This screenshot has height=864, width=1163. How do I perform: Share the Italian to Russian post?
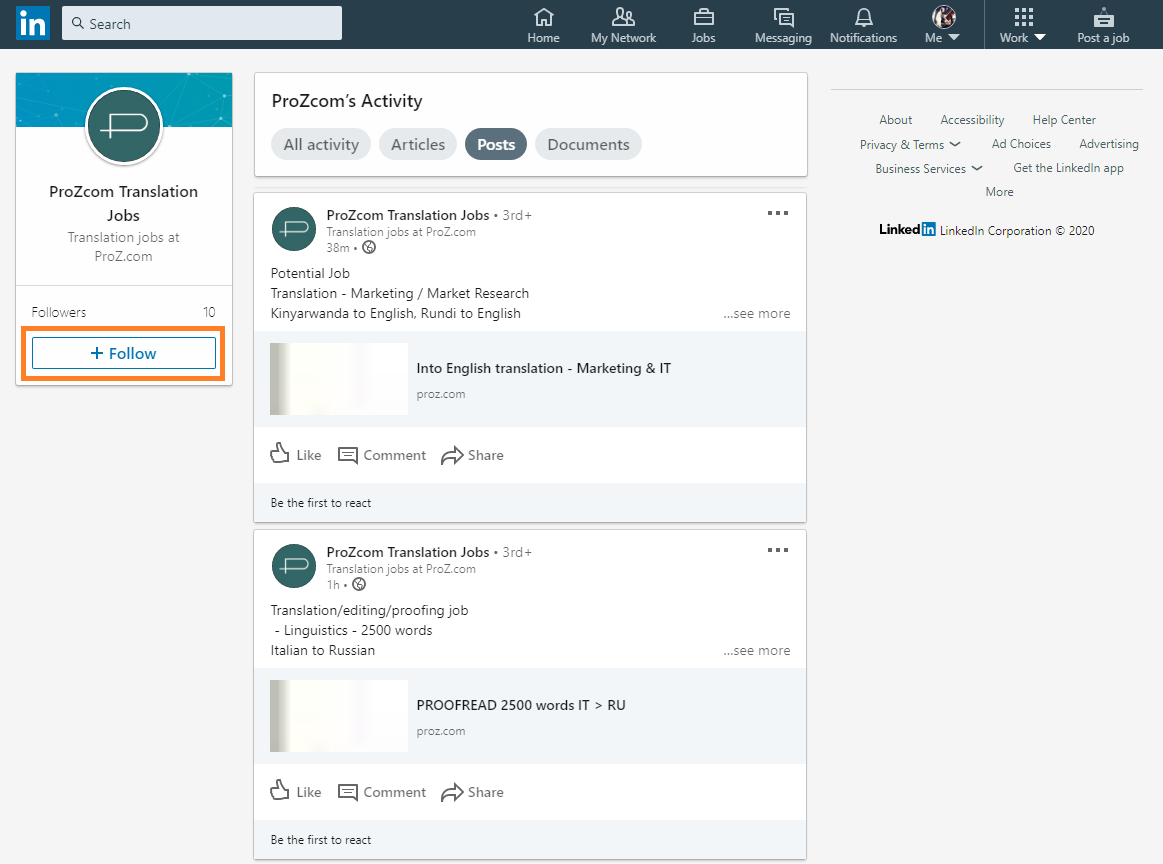[x=472, y=792]
